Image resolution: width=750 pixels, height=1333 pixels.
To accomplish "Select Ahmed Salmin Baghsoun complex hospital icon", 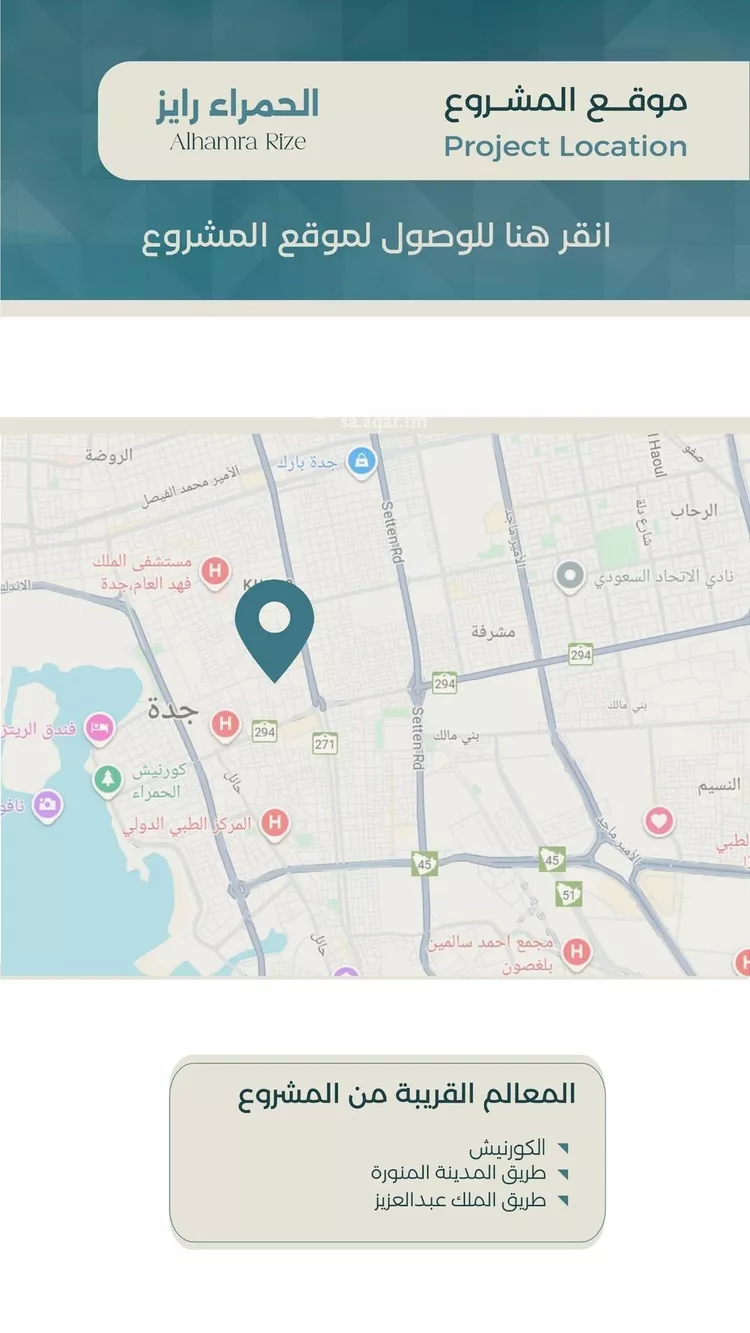I will click(x=575, y=952).
